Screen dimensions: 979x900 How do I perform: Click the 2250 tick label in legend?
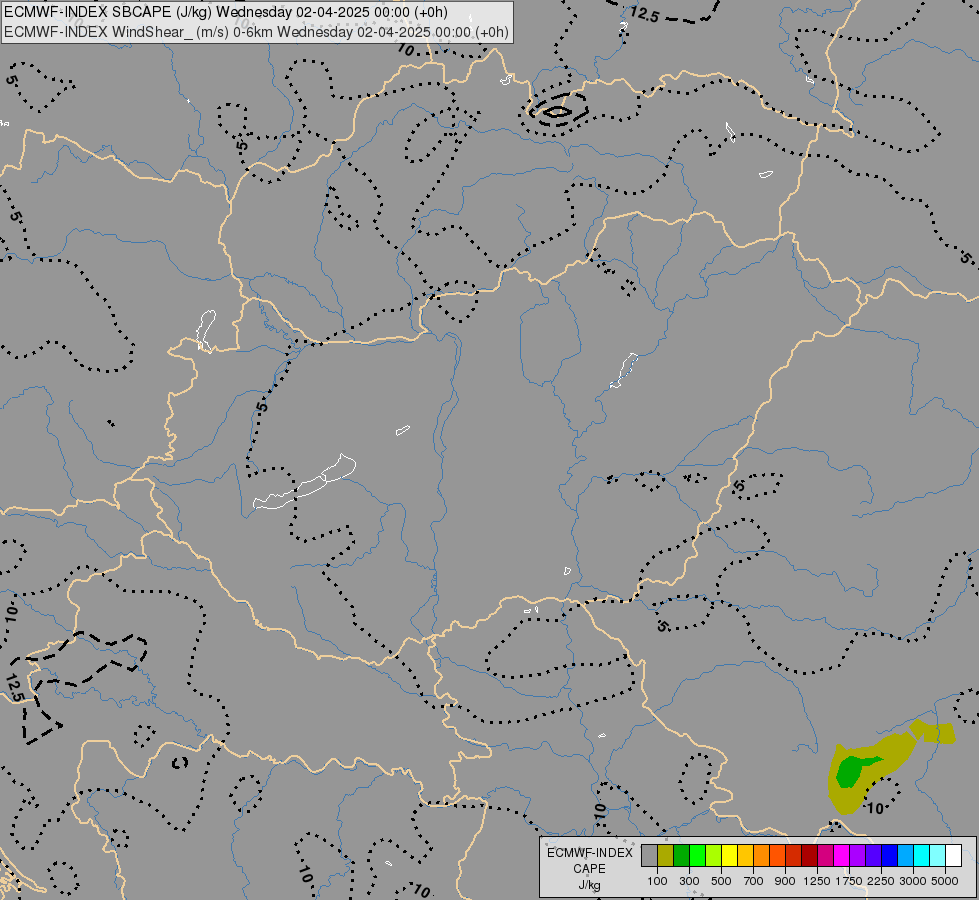(x=881, y=881)
